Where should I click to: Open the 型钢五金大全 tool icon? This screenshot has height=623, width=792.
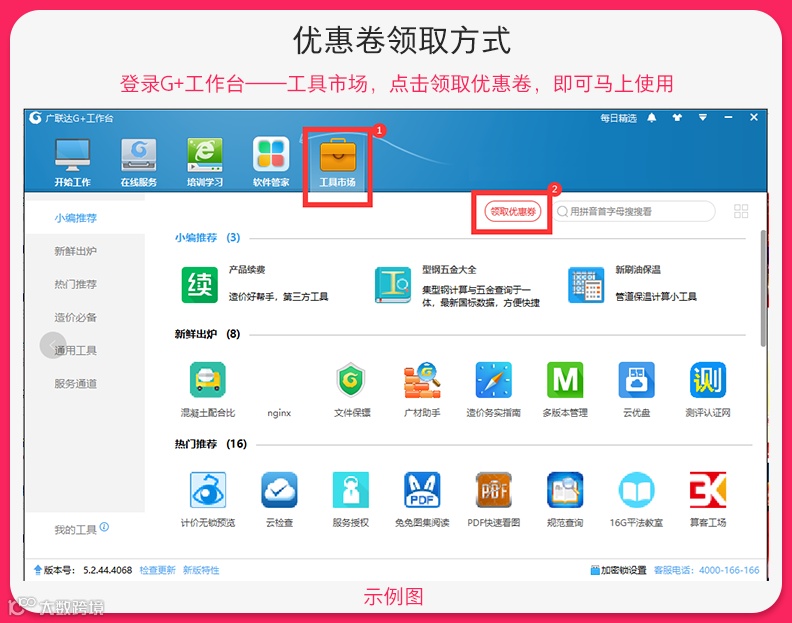[x=392, y=285]
